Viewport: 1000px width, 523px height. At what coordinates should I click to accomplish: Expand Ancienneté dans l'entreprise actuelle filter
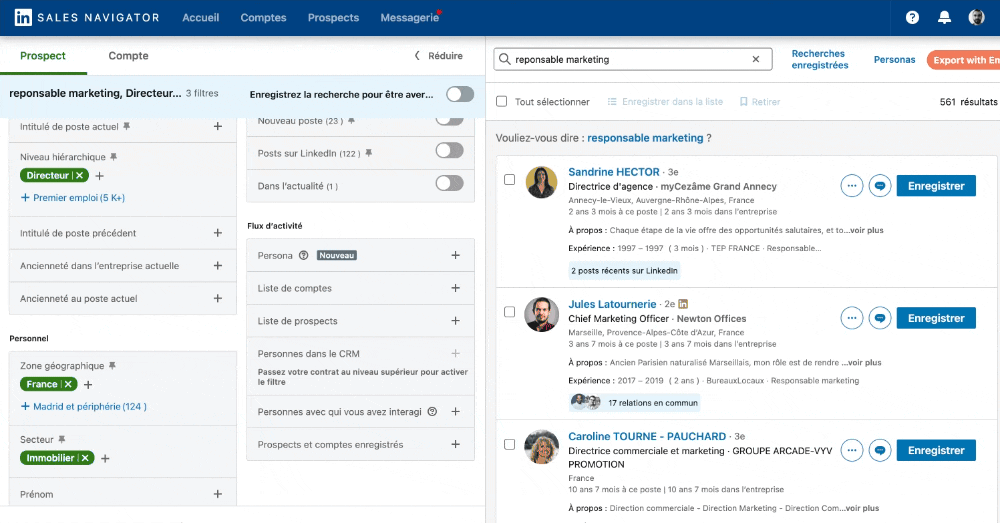point(217,265)
